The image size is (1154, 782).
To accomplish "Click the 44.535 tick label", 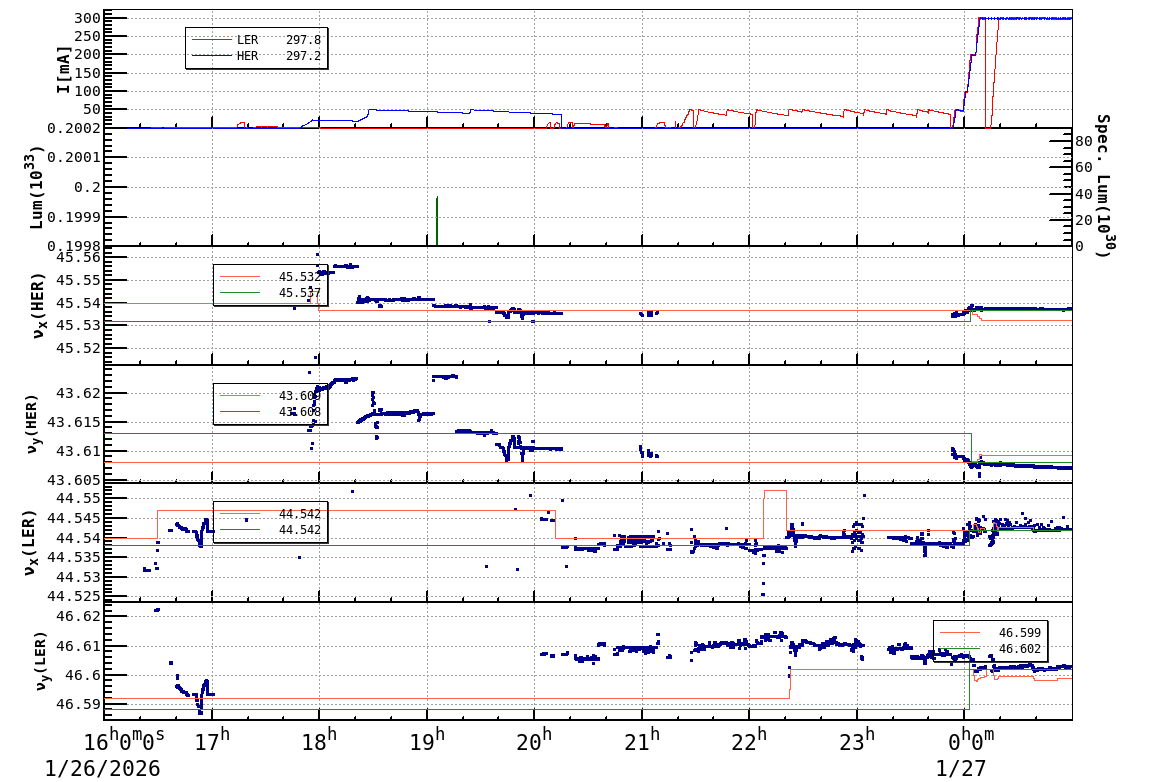I will click(x=74, y=557).
